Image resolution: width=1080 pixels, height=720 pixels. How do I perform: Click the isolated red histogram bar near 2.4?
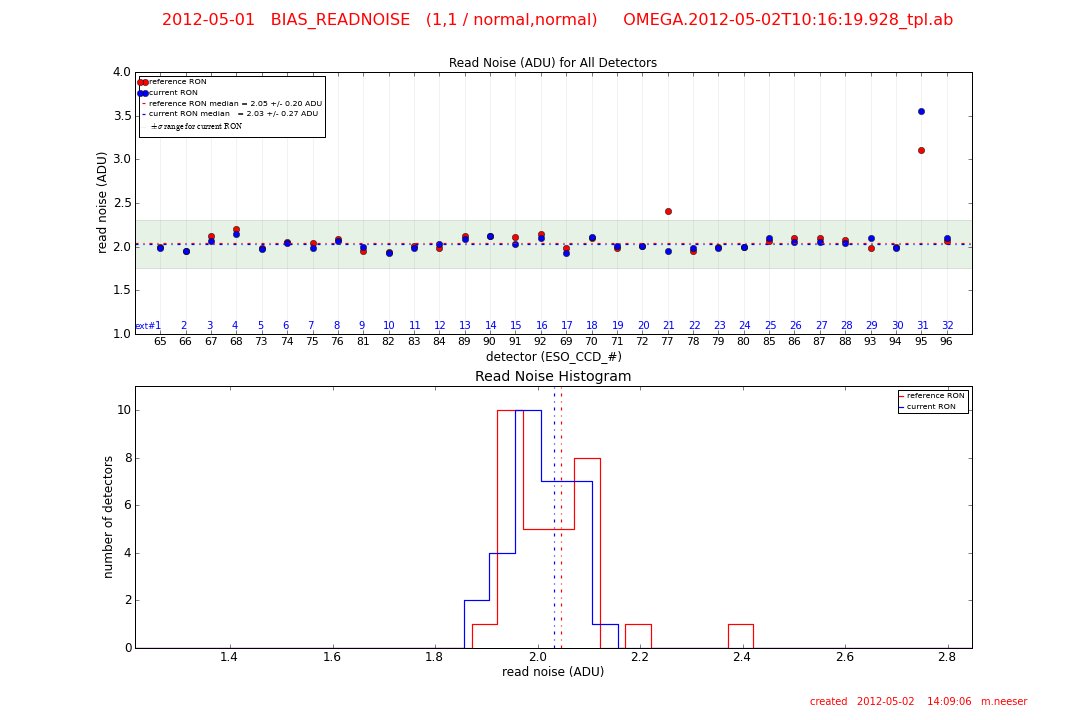tap(740, 636)
